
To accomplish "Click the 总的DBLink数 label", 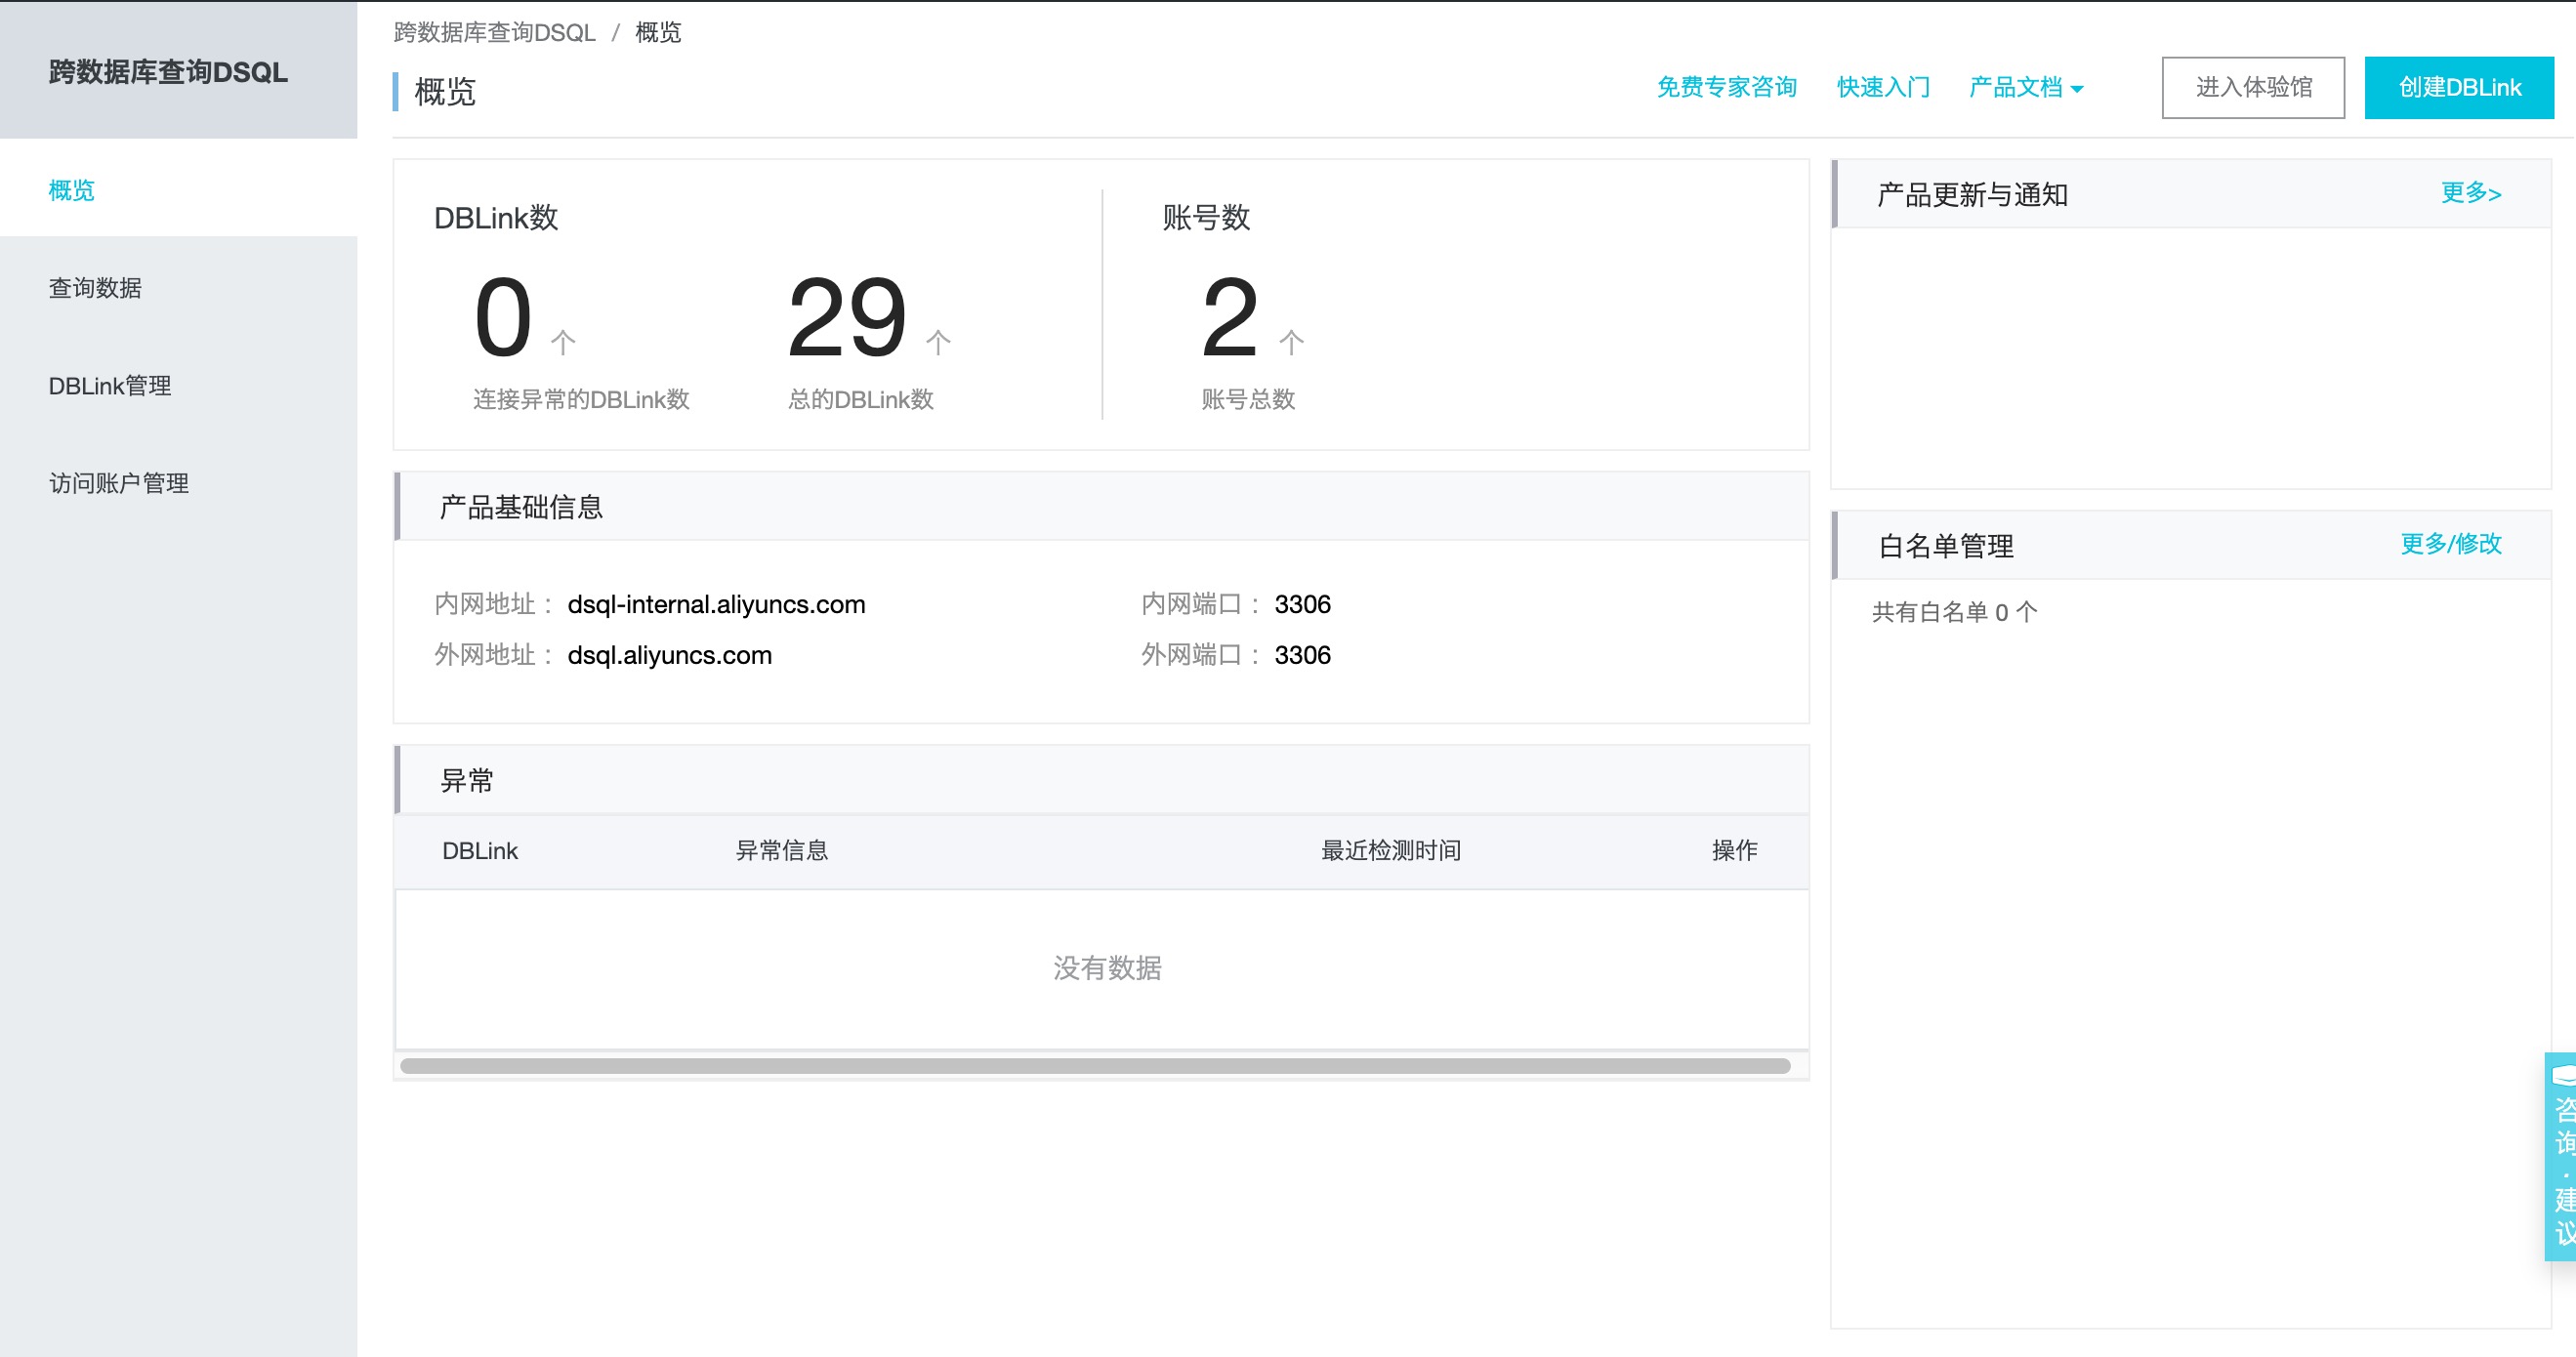I will pos(860,399).
